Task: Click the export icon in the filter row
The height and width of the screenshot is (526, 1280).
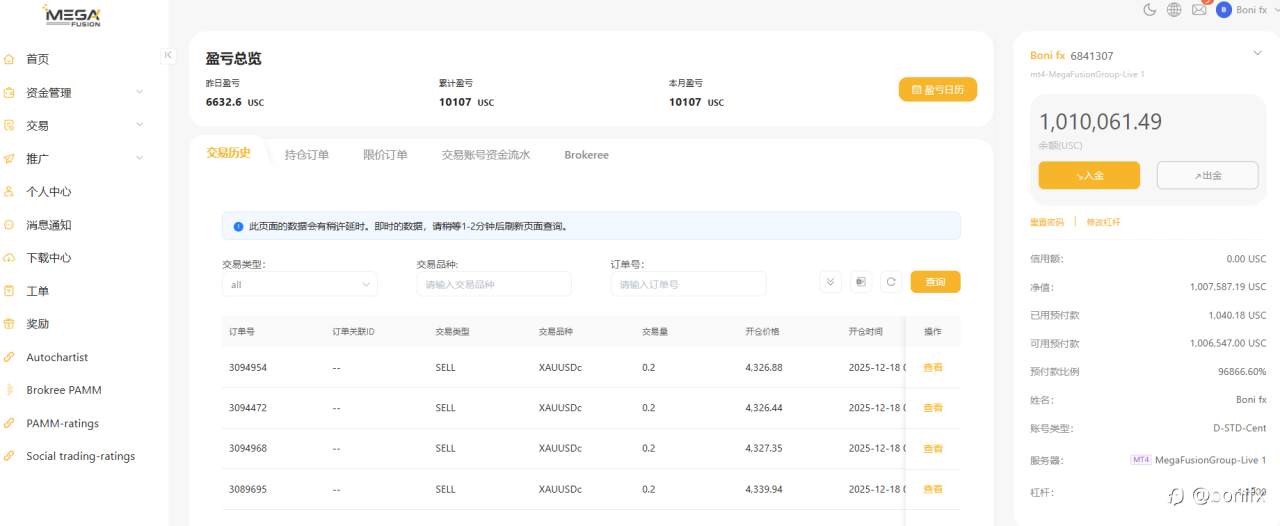Action: click(860, 283)
